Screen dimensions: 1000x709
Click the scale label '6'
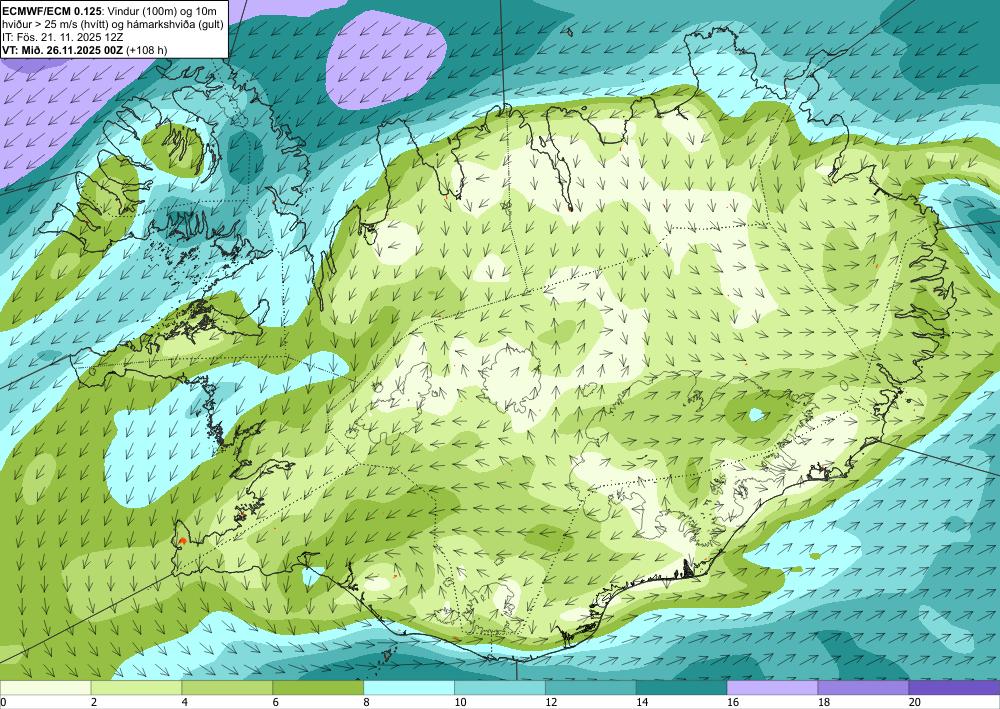[x=276, y=703]
